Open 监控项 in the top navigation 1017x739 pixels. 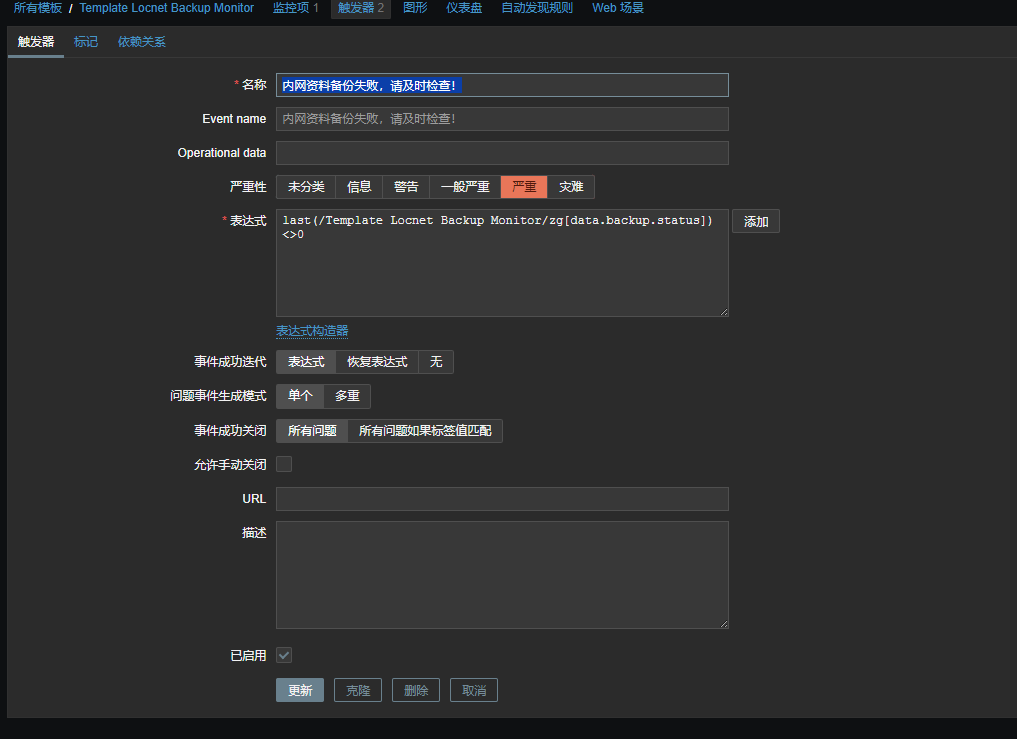[295, 8]
